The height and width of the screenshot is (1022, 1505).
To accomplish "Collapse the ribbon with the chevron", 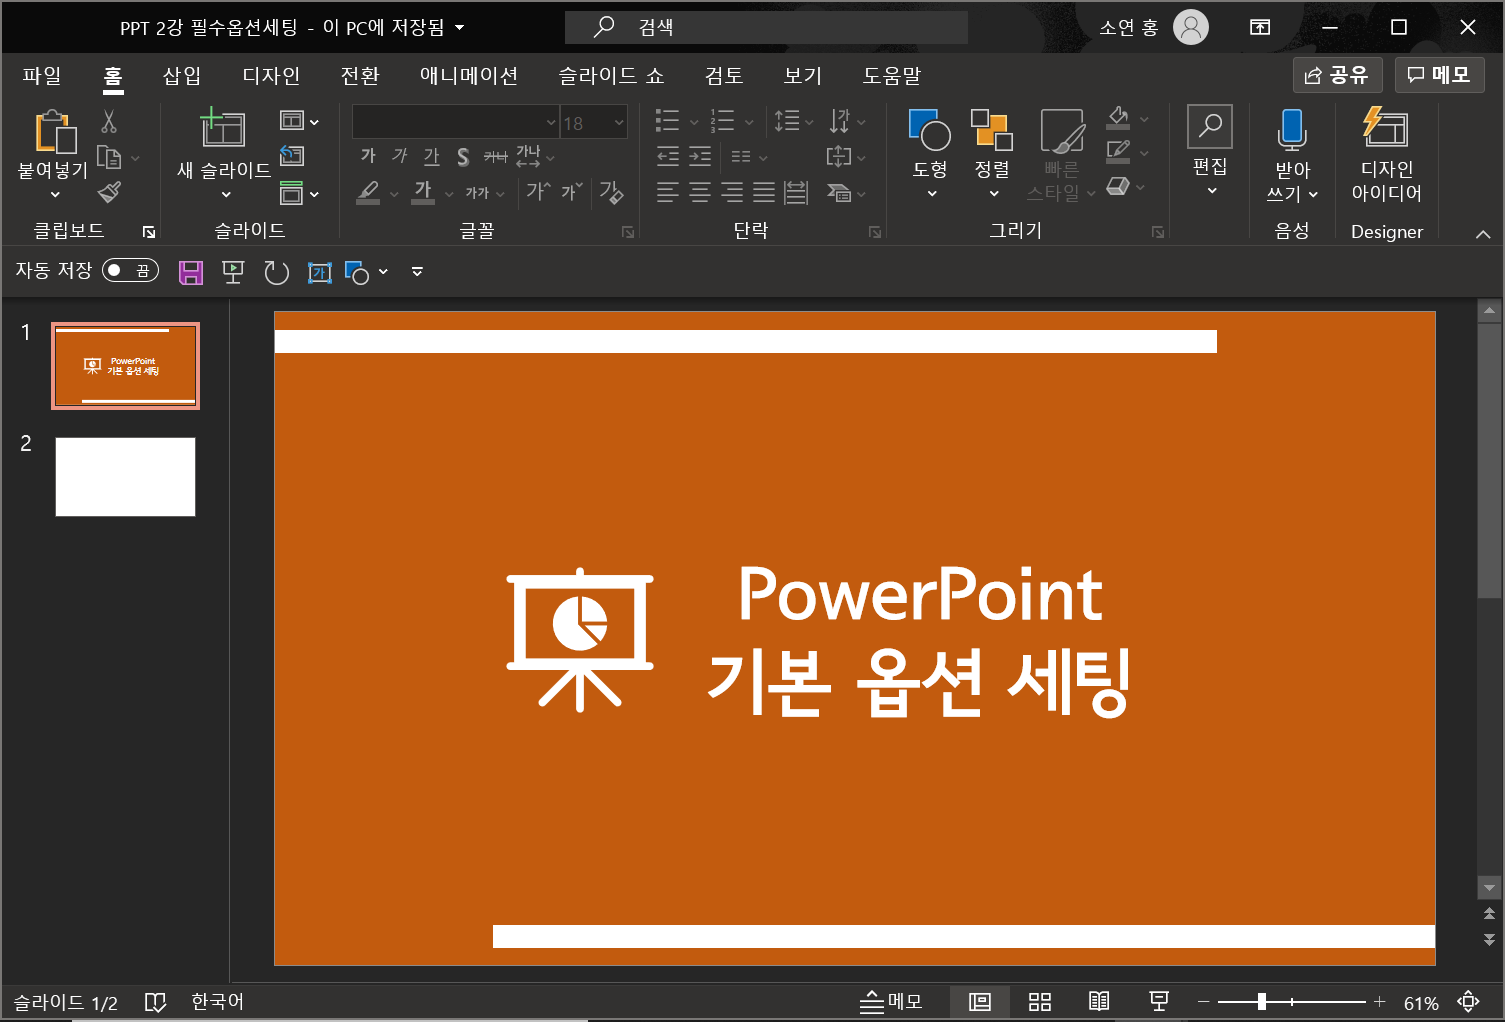I will point(1483,234).
